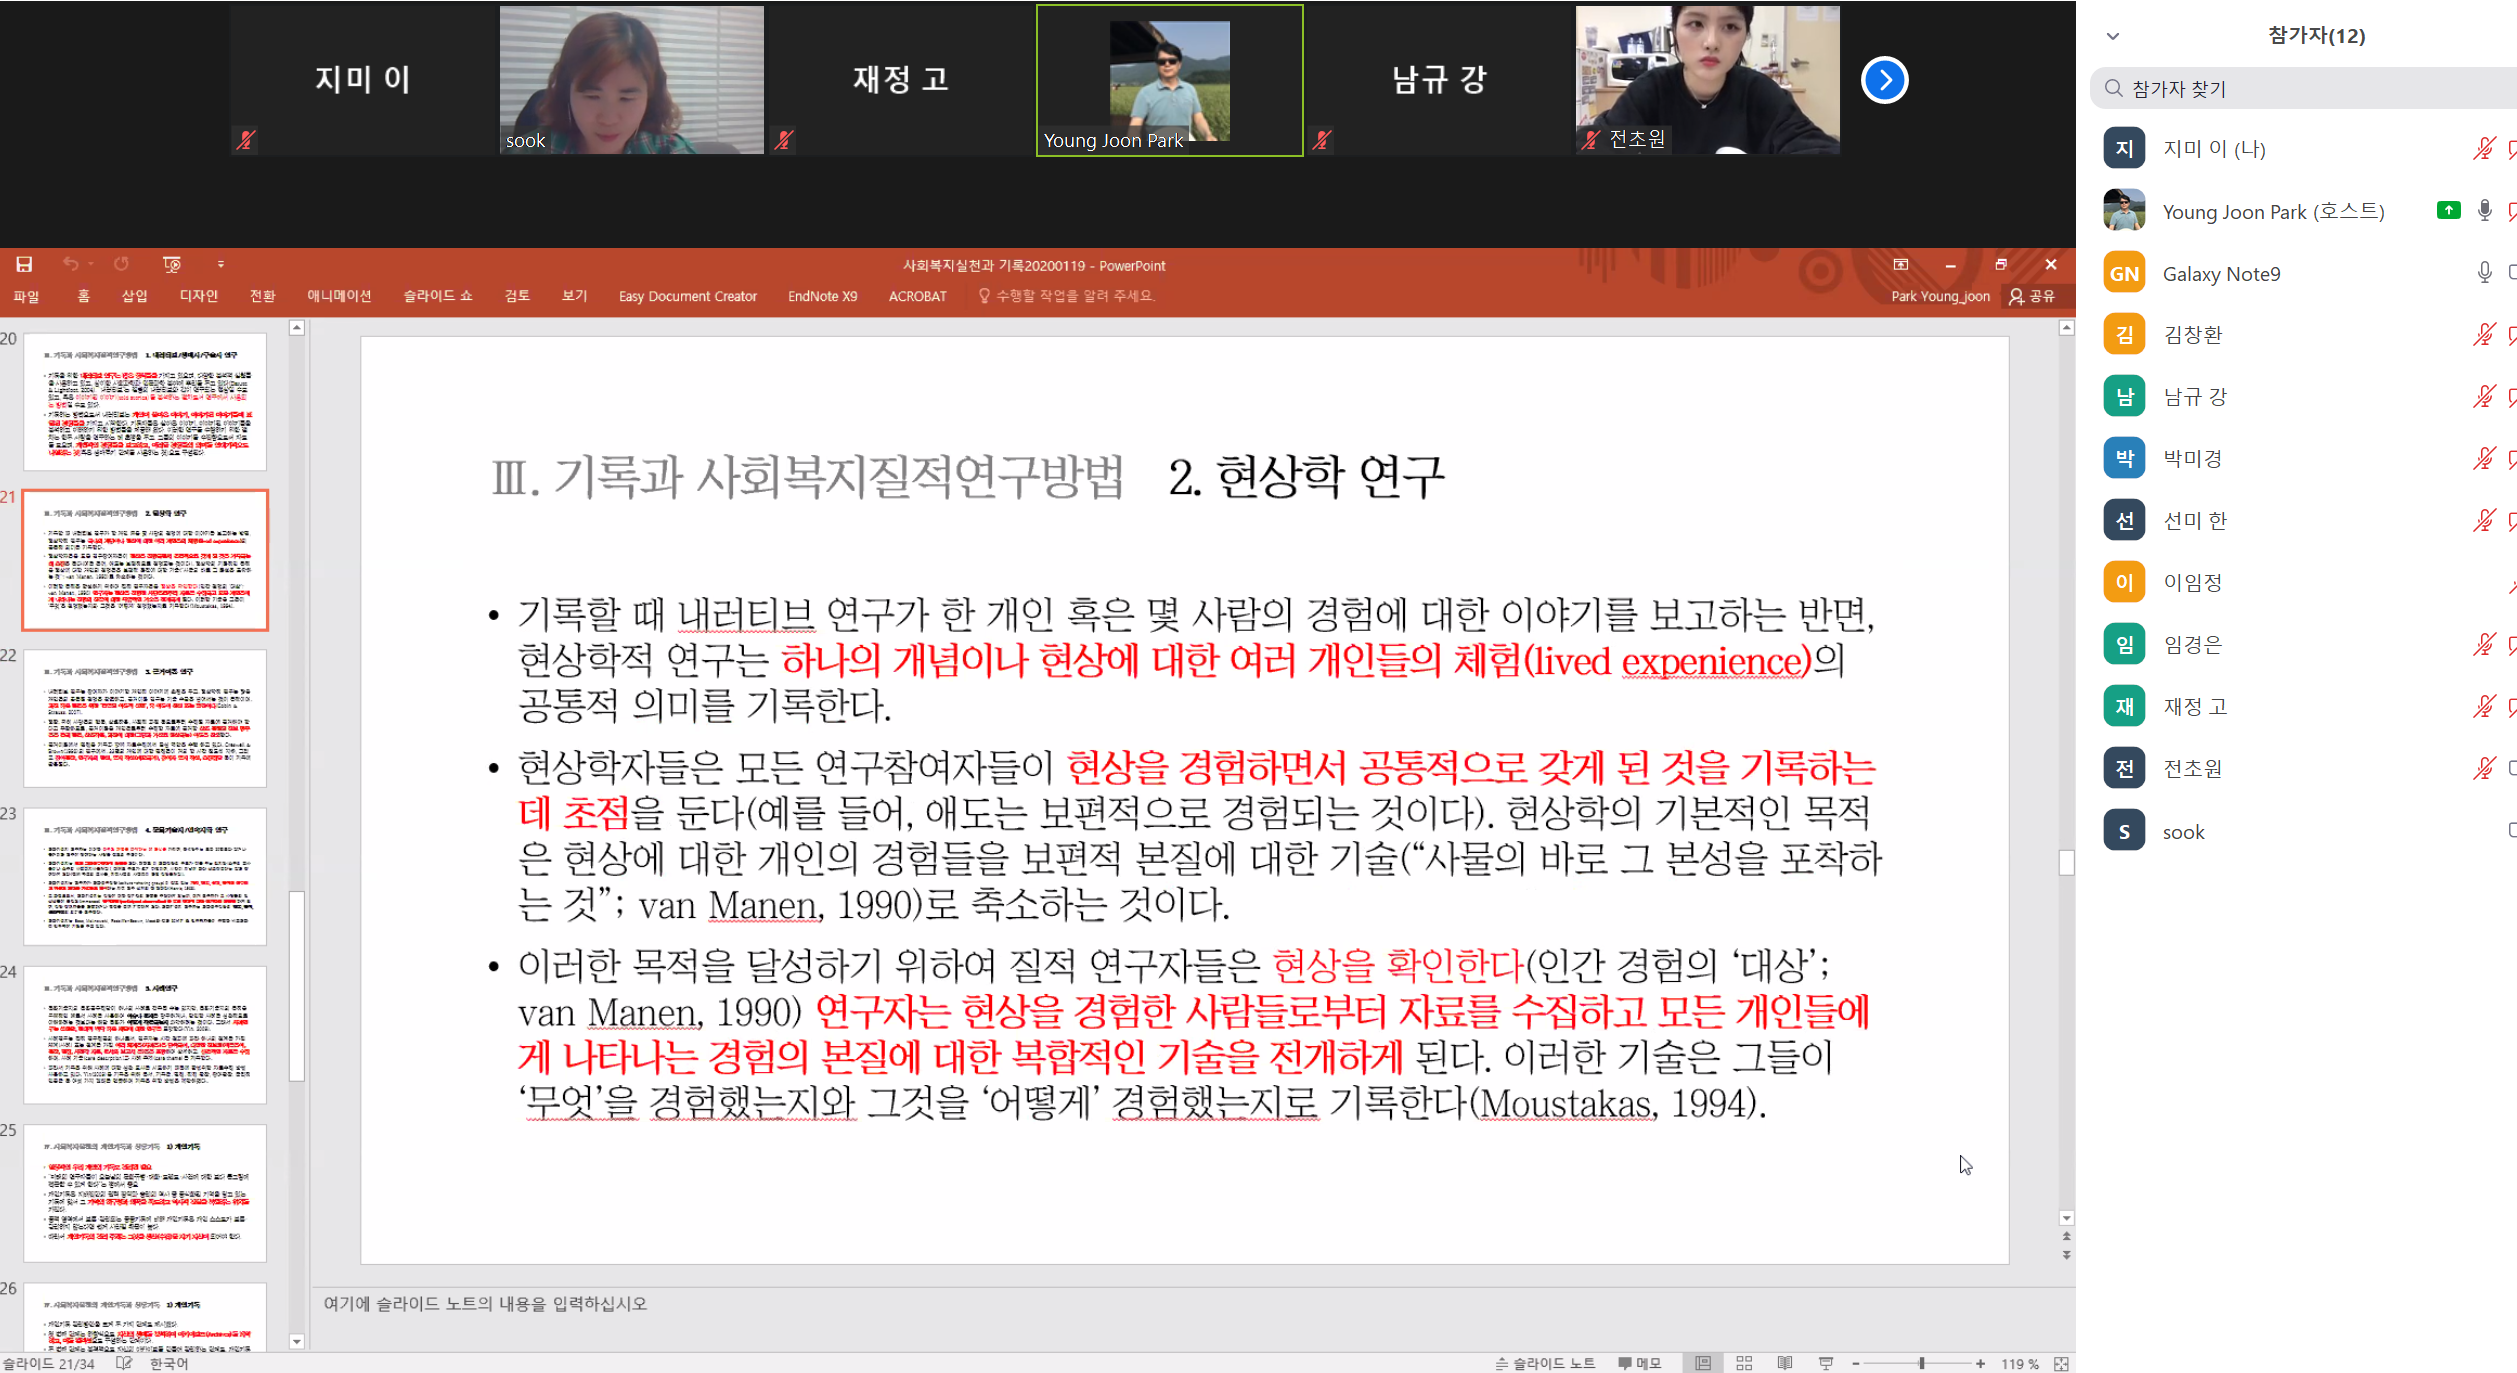Open the Undo history dropdown arrow
2517x1373 pixels.
tap(91, 265)
